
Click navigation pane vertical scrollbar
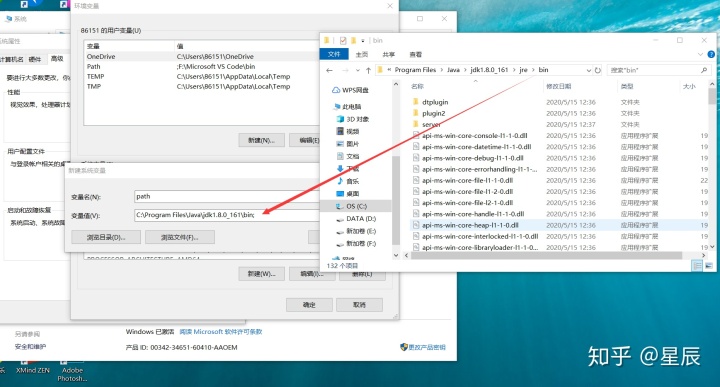pos(396,200)
